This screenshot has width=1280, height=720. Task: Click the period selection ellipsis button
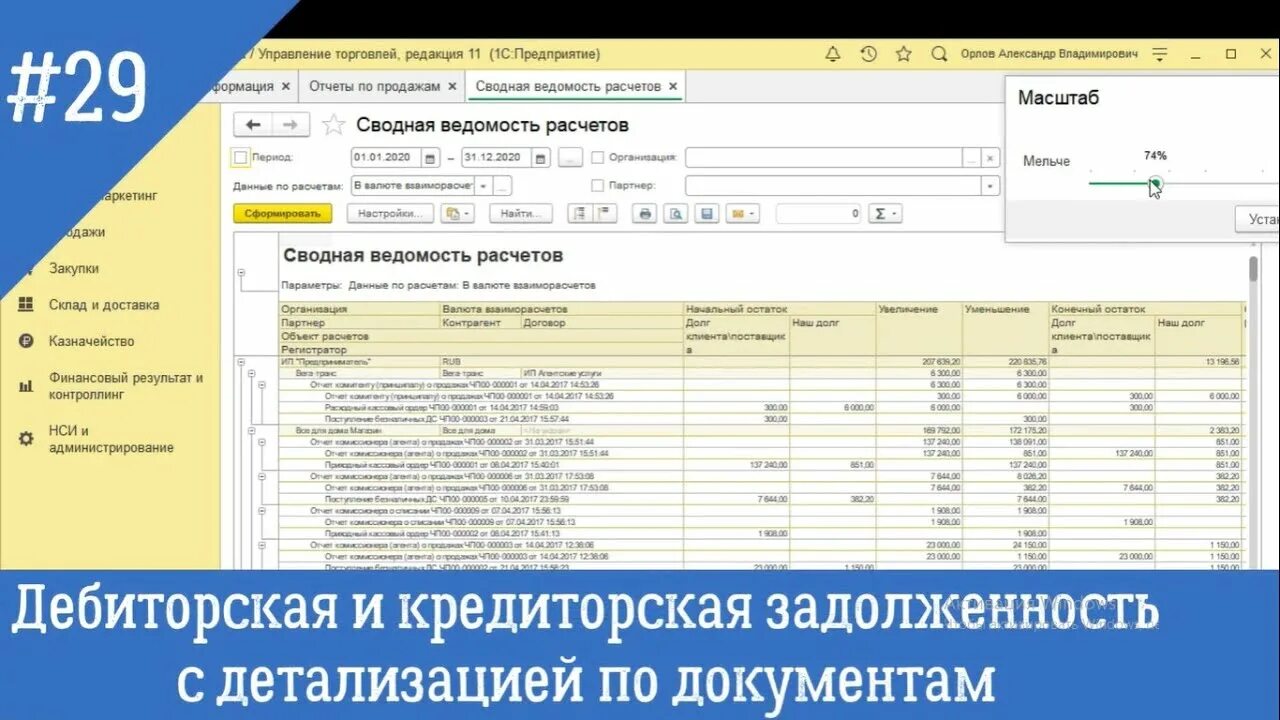pyautogui.click(x=570, y=158)
